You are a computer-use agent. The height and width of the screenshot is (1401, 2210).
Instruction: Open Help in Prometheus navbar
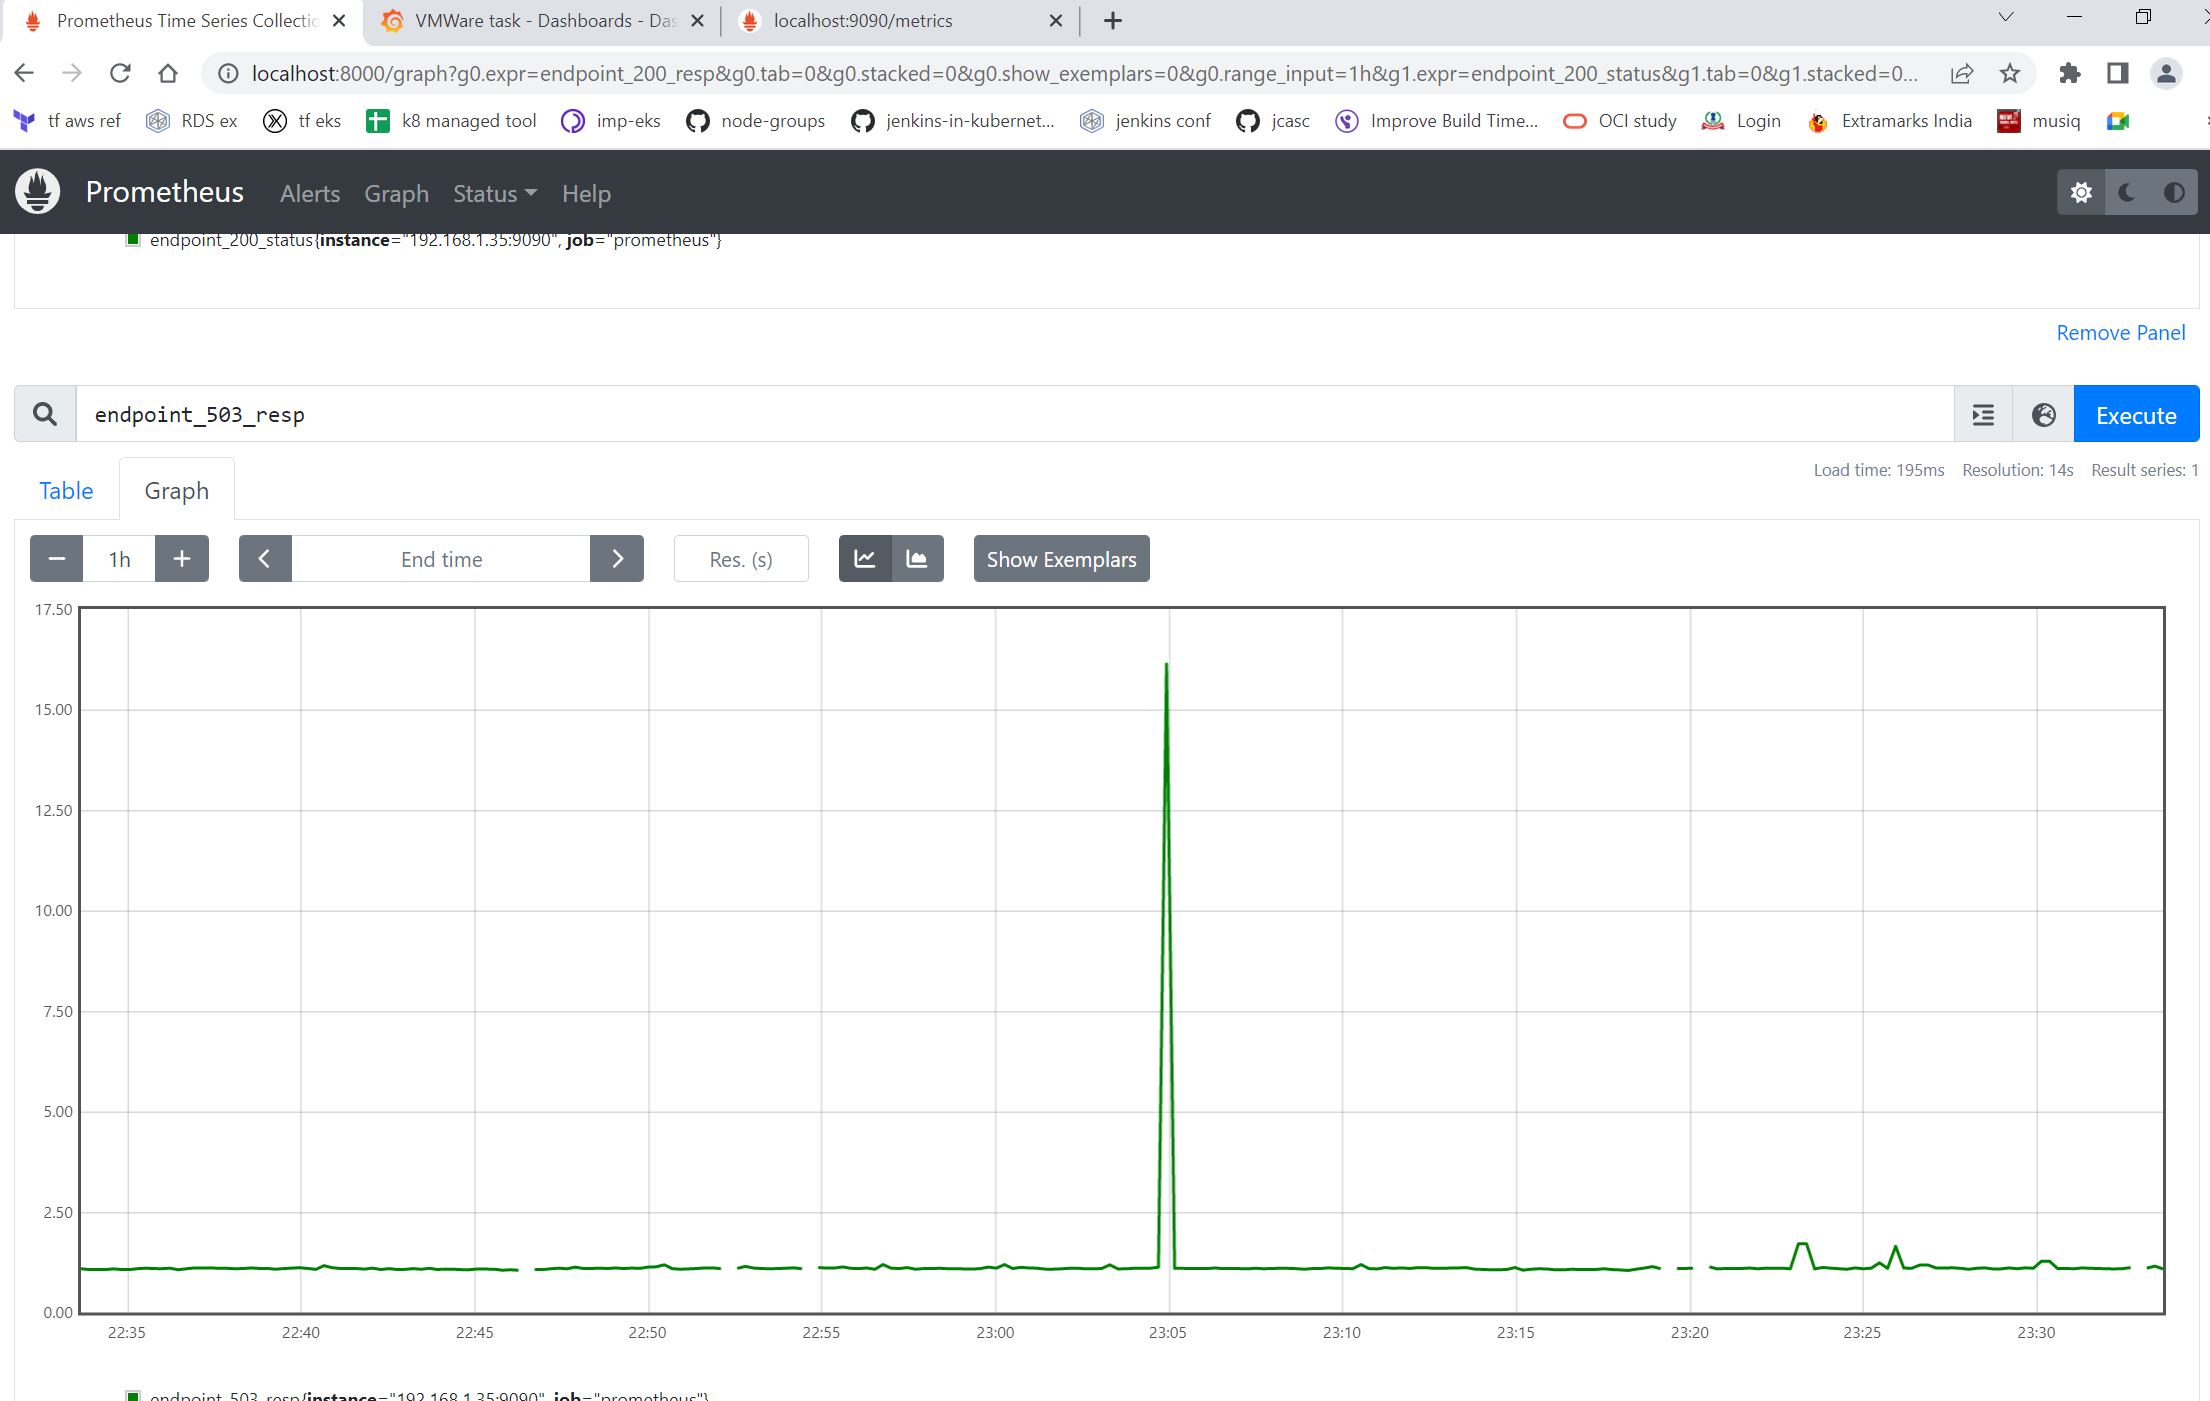pos(586,194)
